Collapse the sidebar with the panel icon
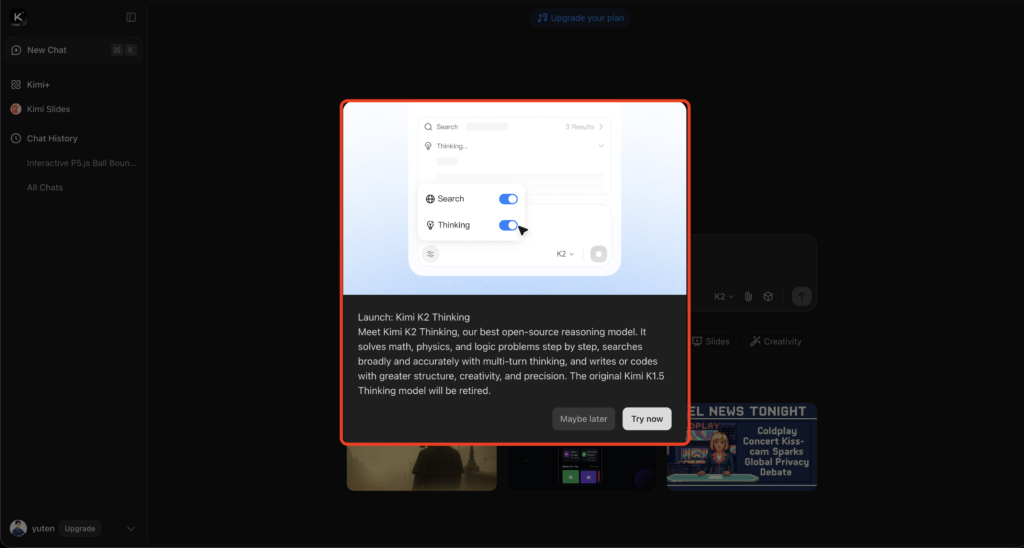This screenshot has height=548, width=1024. pyautogui.click(x=131, y=17)
